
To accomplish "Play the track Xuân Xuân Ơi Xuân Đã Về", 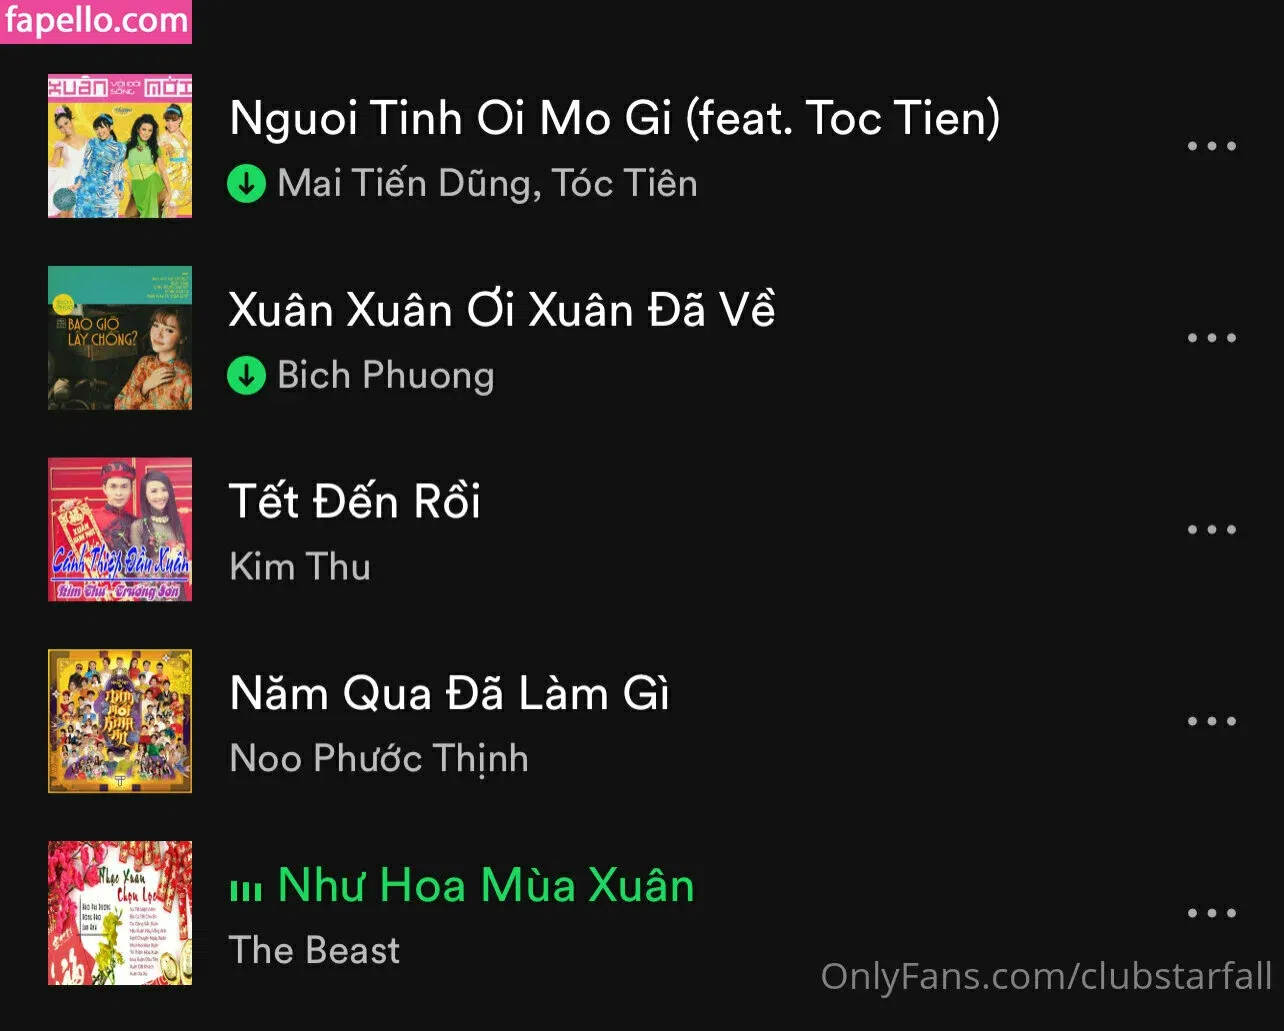I will tap(502, 310).
